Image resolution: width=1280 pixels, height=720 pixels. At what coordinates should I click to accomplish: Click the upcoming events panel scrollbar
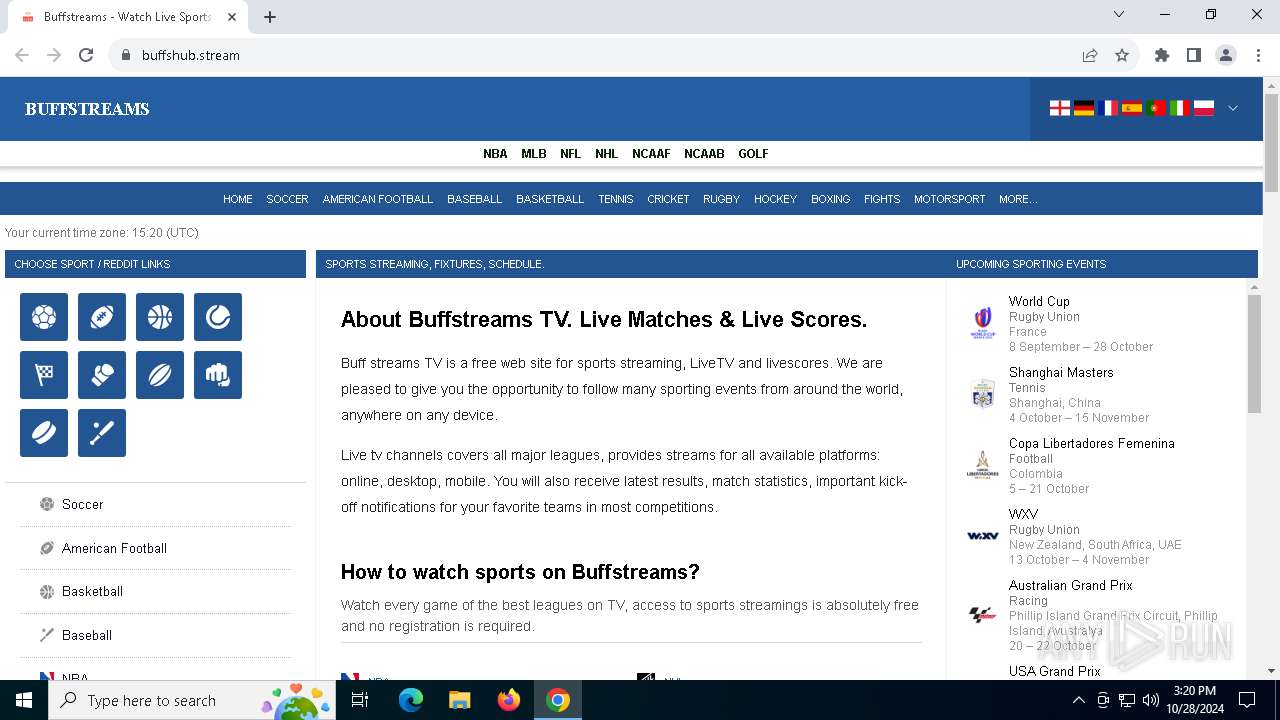click(x=1254, y=355)
